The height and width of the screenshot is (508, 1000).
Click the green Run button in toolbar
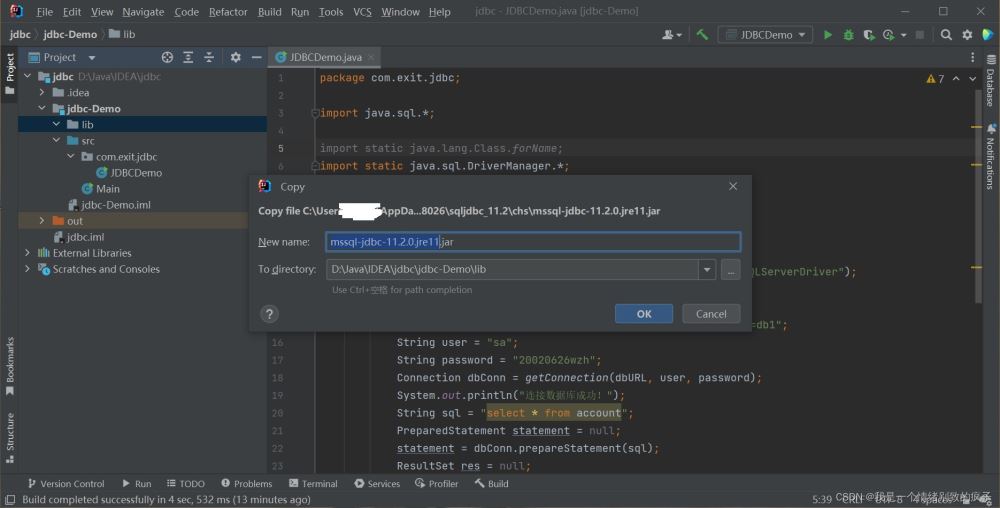[x=827, y=35]
